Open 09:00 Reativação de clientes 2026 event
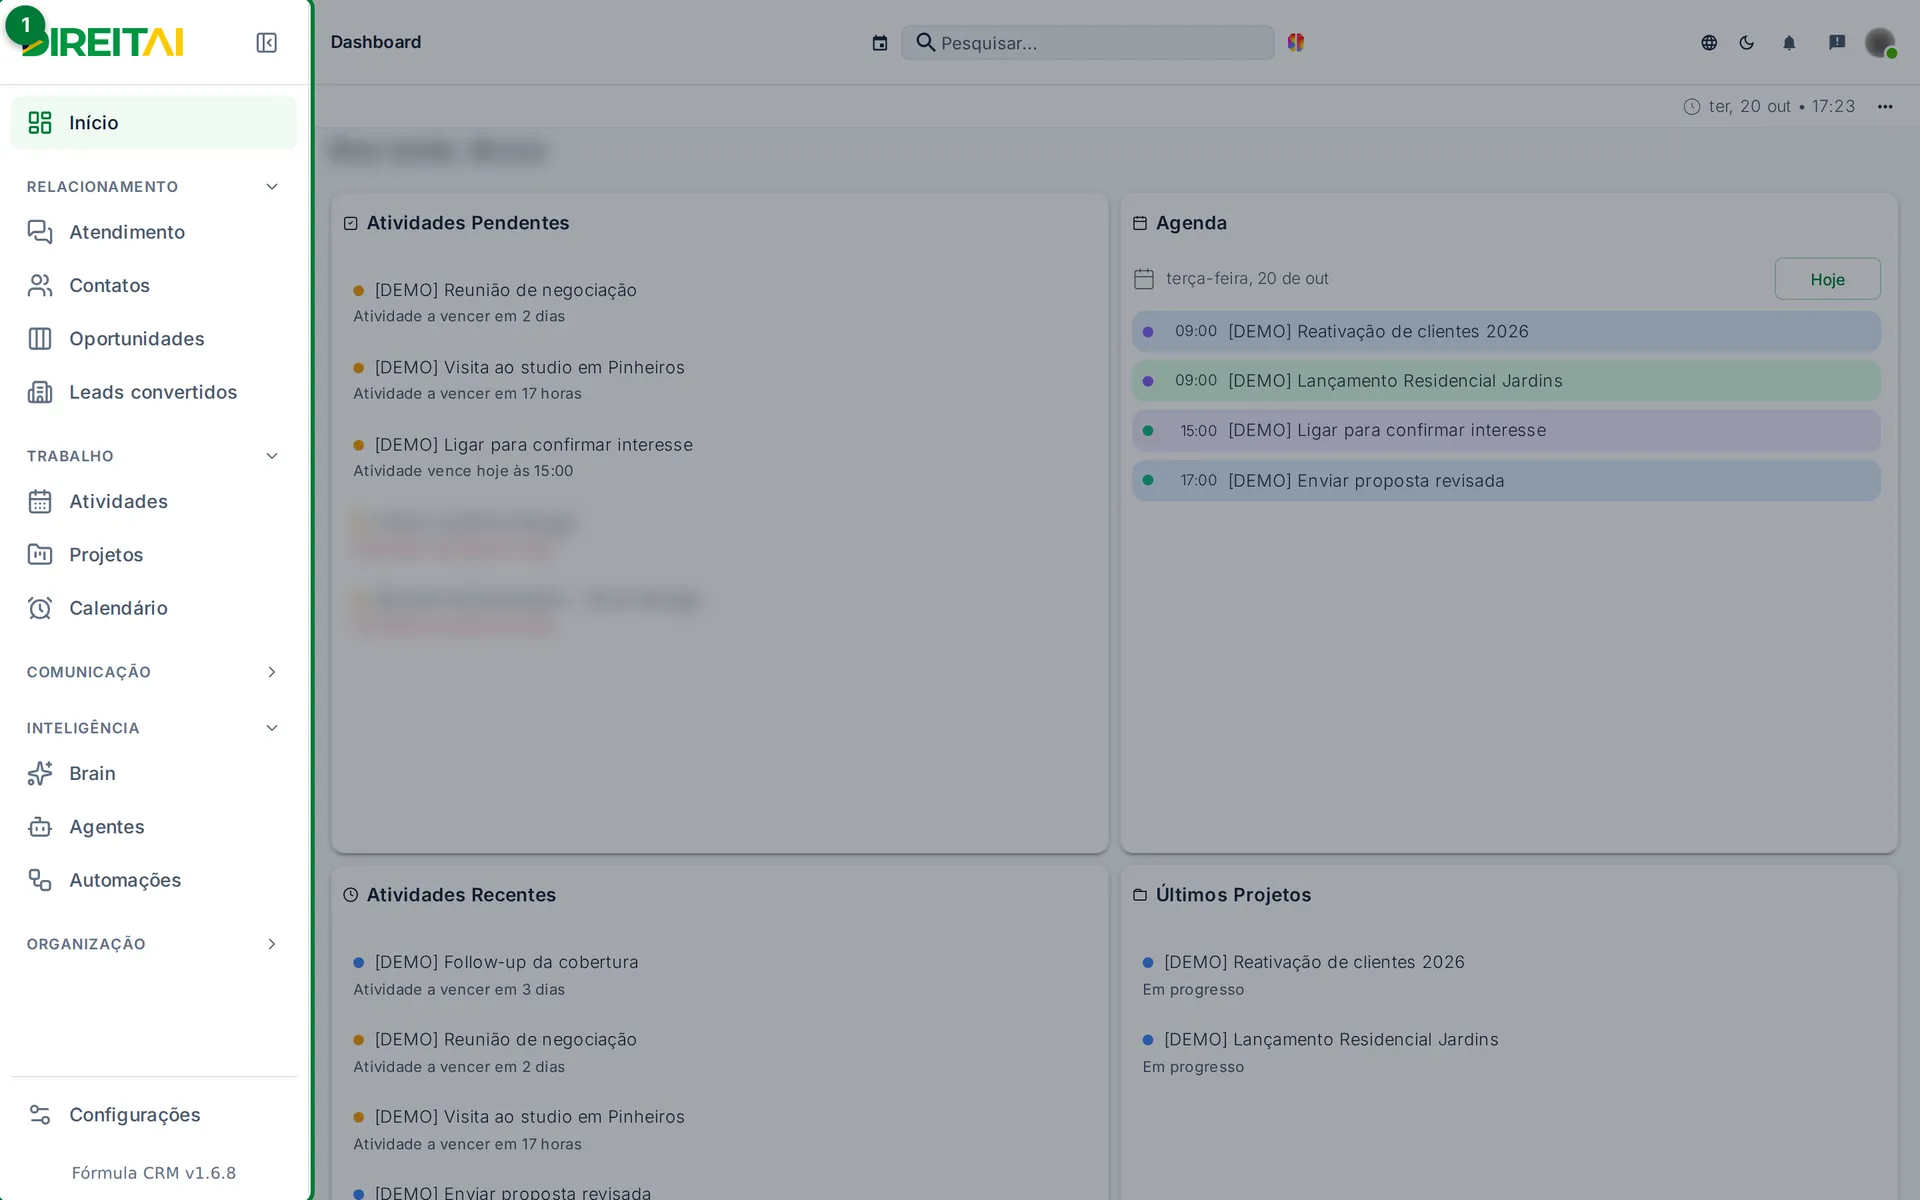The height and width of the screenshot is (1200, 1920). pyautogui.click(x=1506, y=331)
